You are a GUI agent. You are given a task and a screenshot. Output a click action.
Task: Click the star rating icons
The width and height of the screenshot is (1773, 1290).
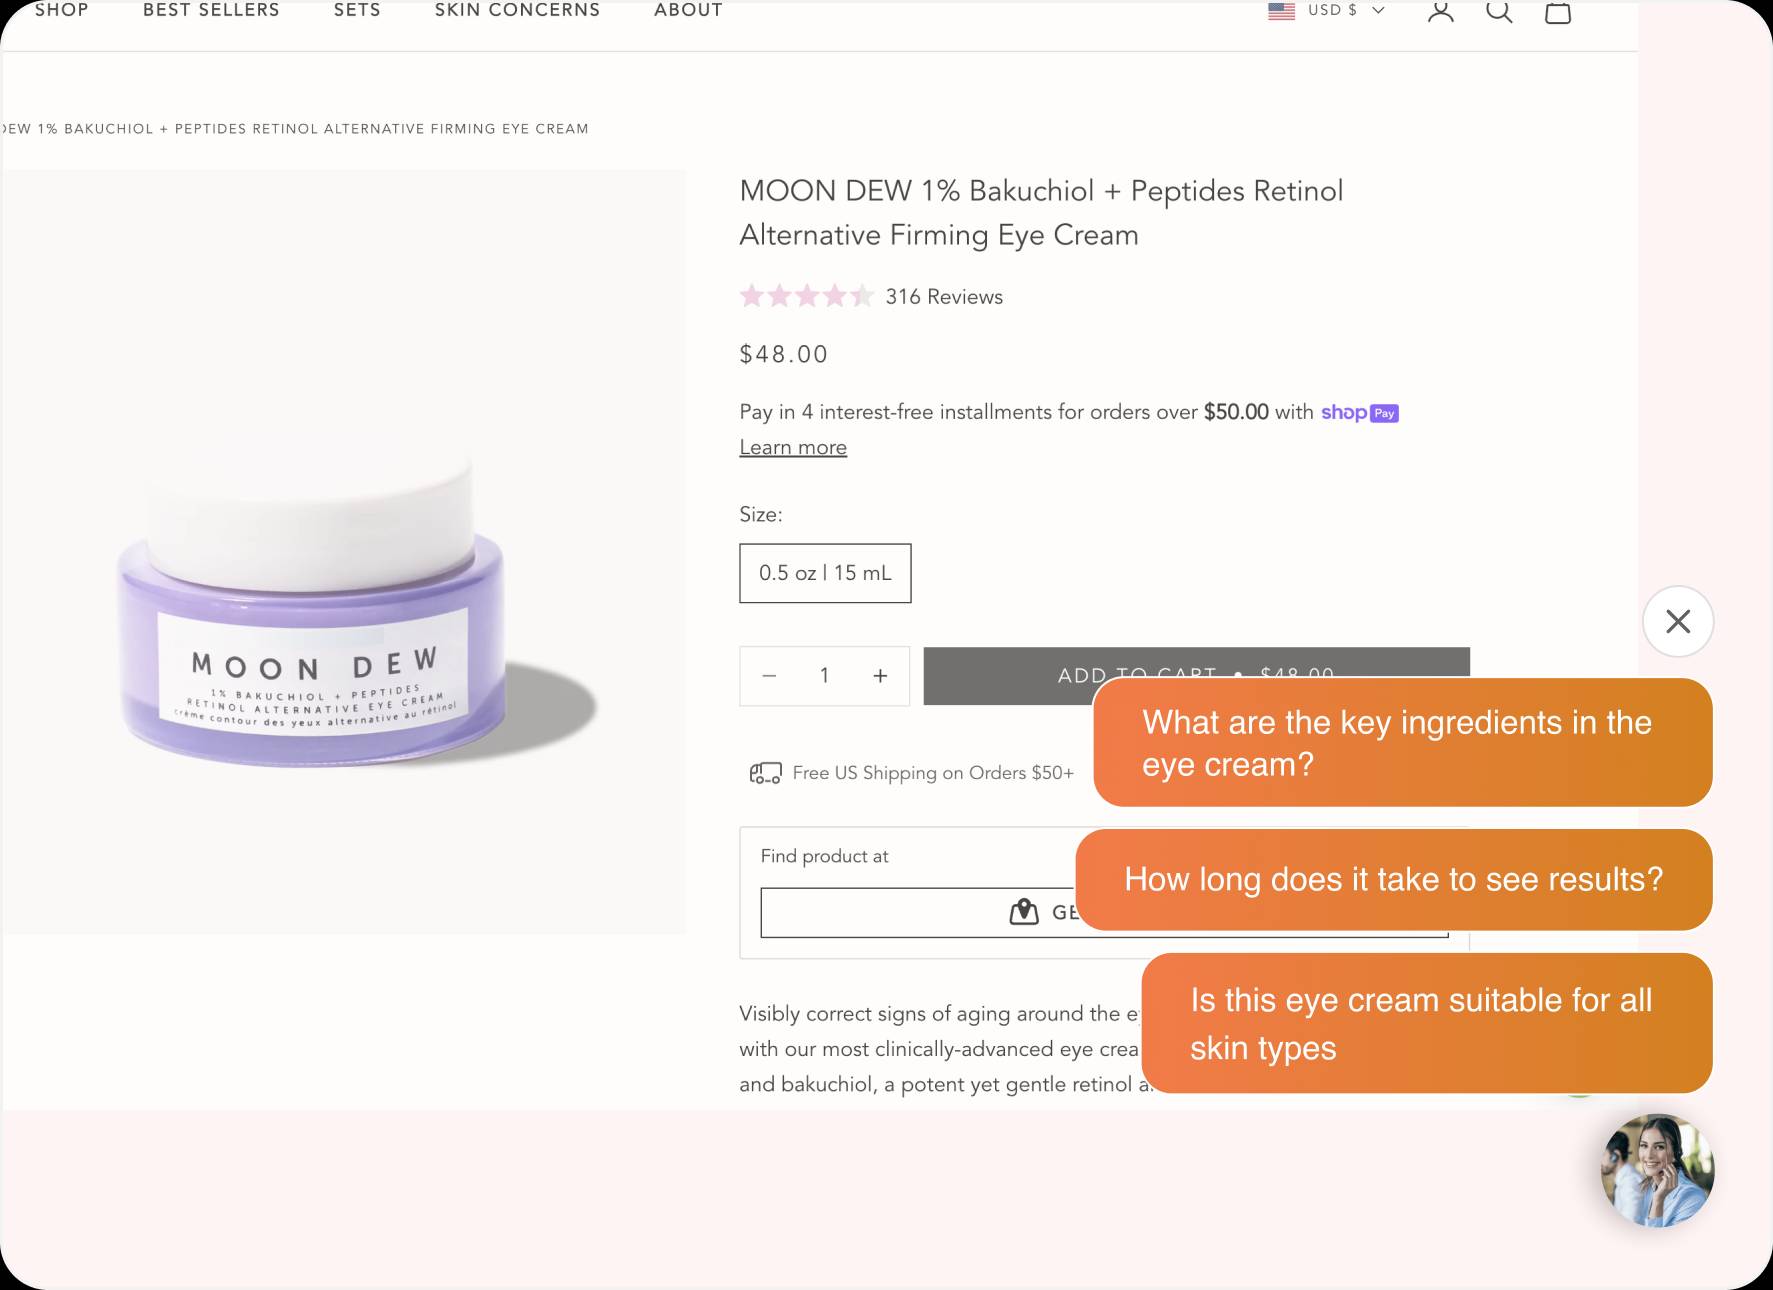[x=806, y=296]
